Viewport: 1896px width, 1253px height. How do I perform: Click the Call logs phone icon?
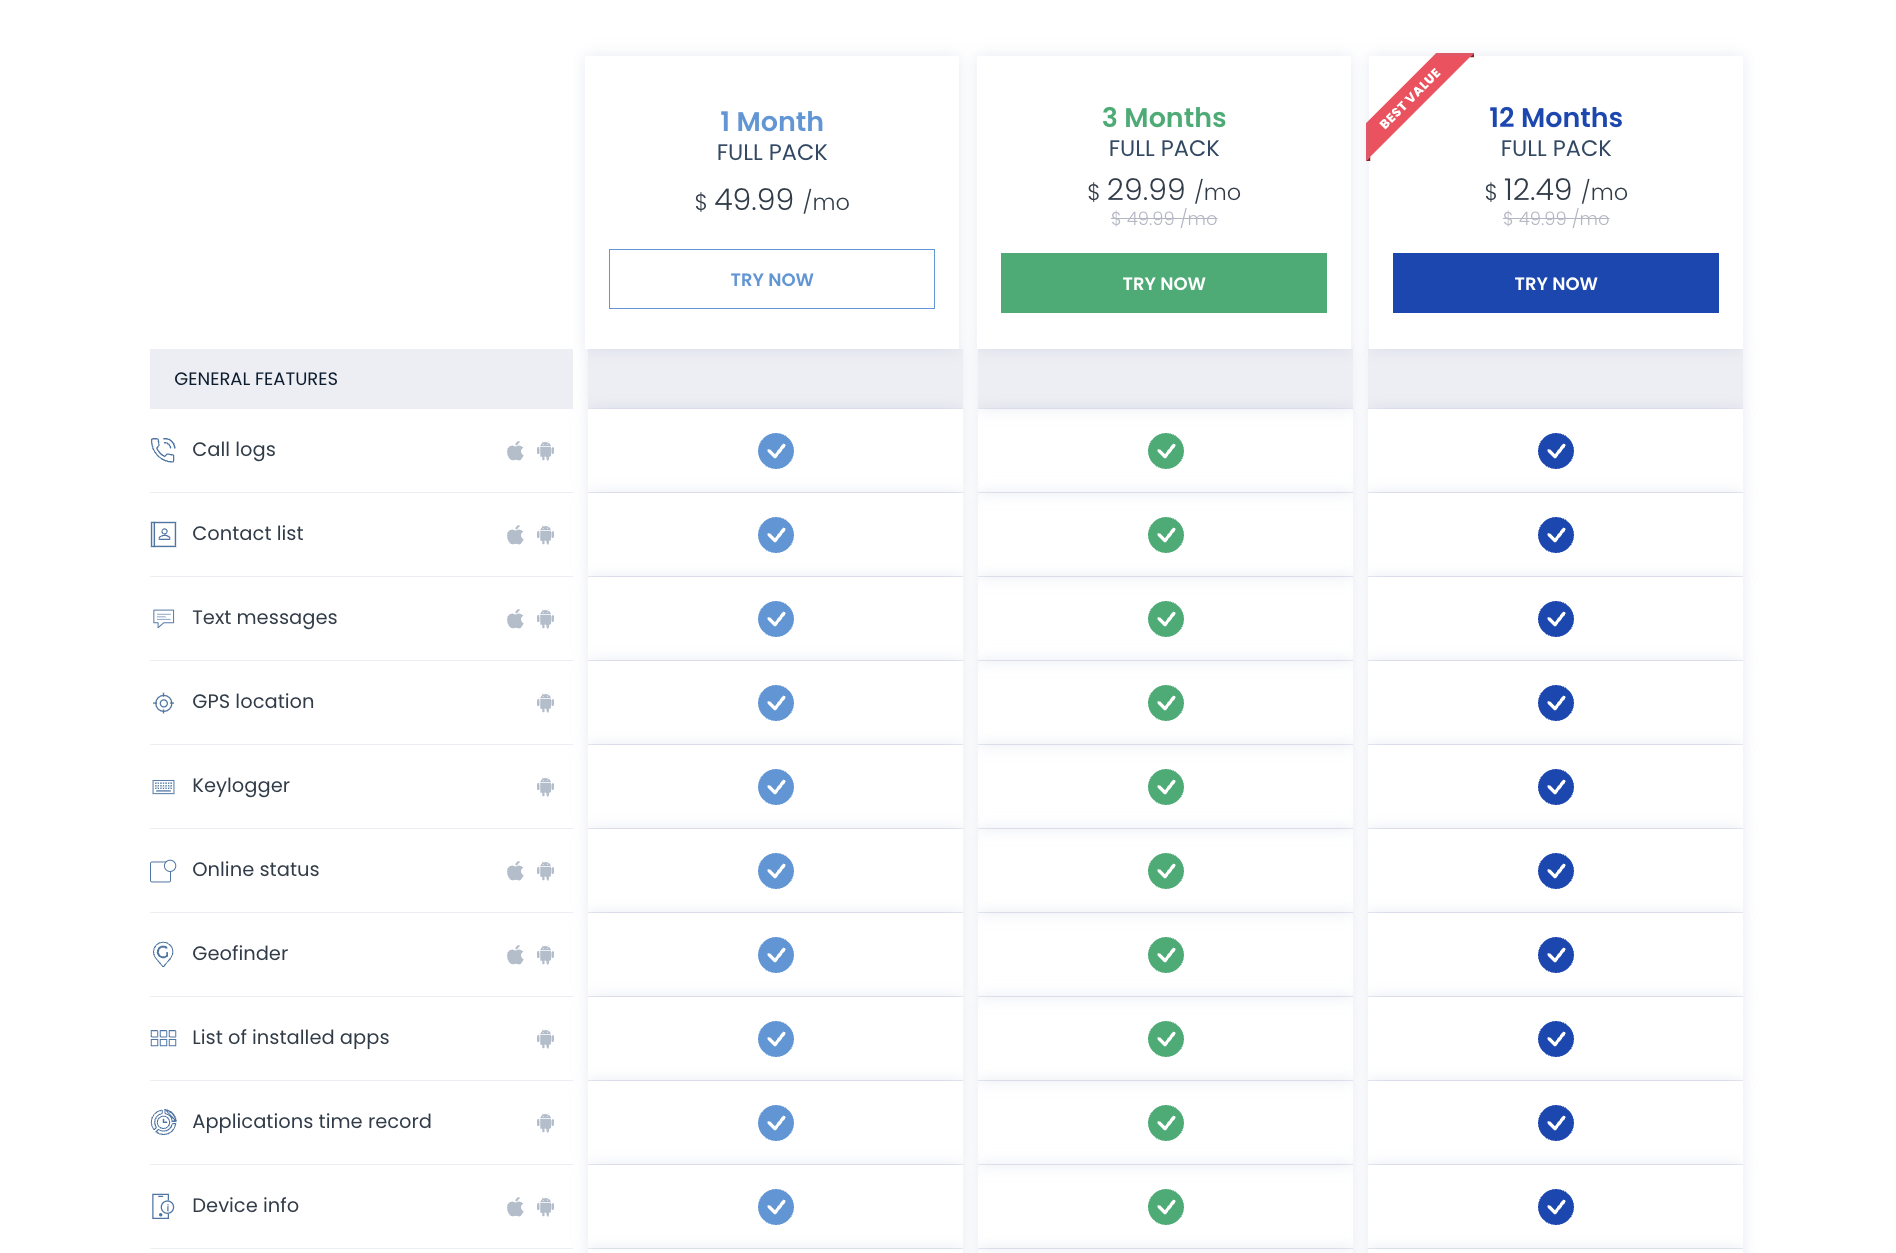[x=163, y=450]
